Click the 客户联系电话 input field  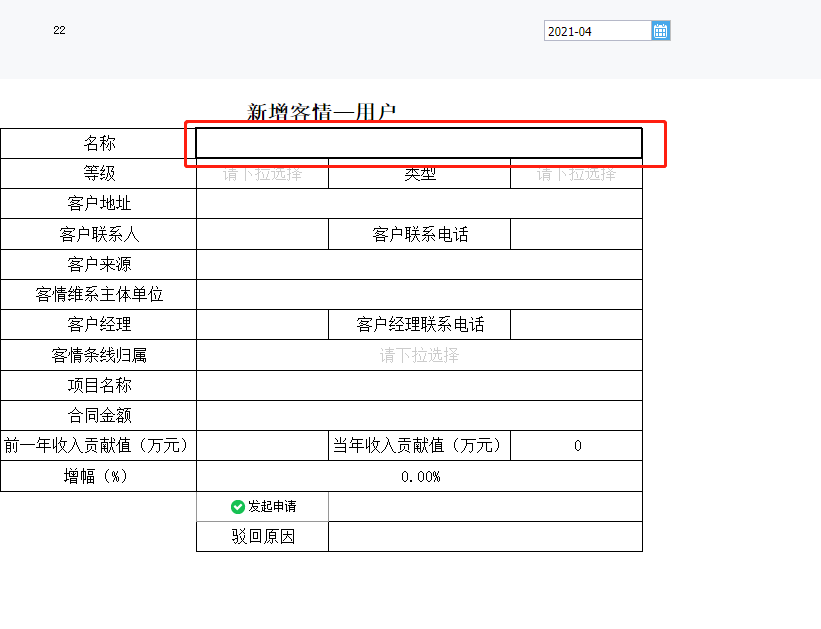tap(576, 234)
